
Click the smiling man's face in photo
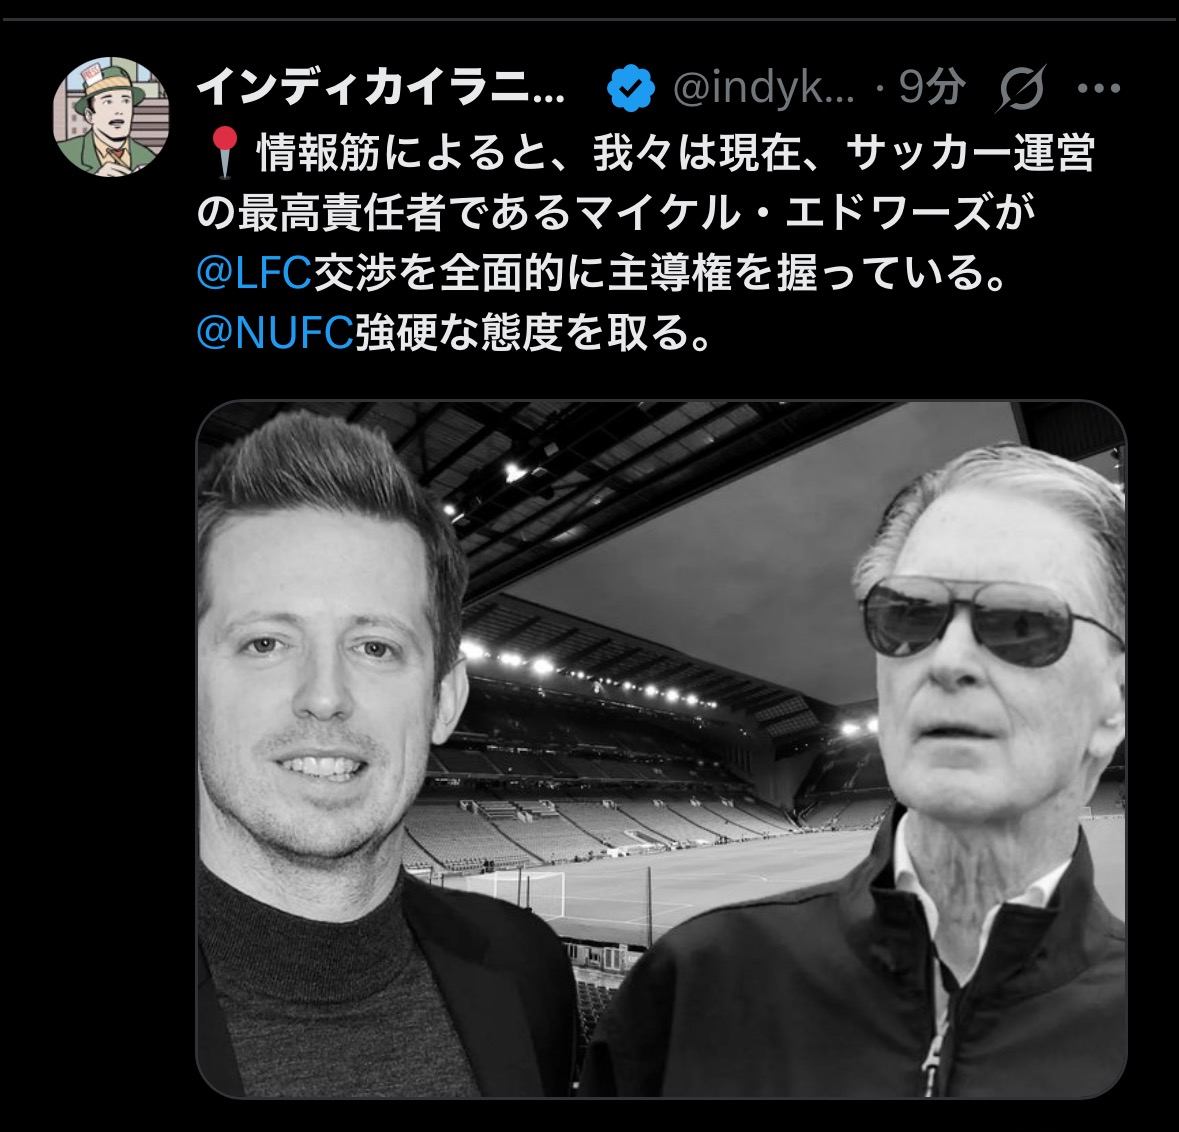point(323,677)
